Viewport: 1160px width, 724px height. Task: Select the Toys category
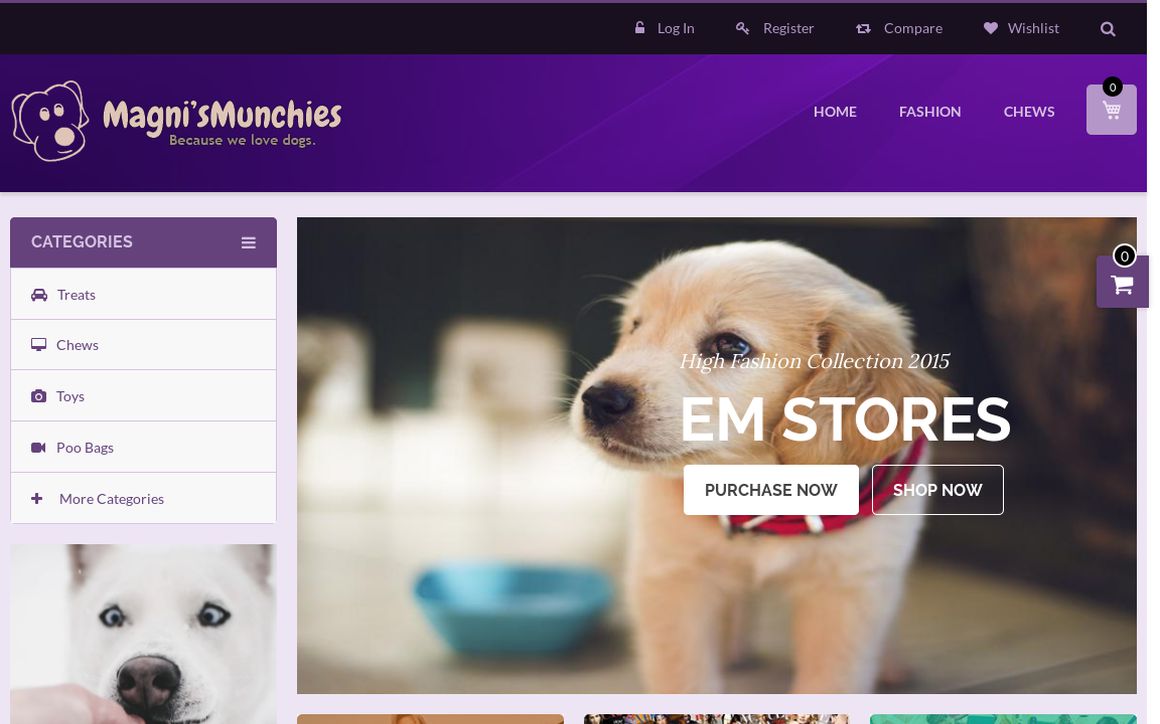point(144,396)
